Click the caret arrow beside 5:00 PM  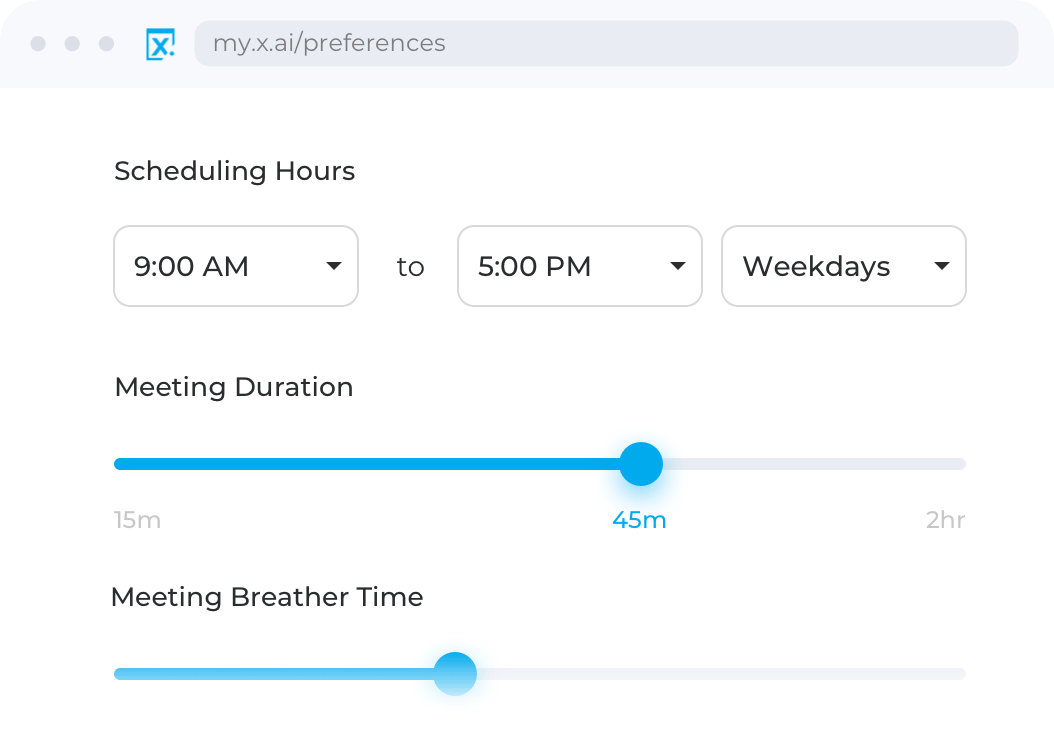click(678, 266)
